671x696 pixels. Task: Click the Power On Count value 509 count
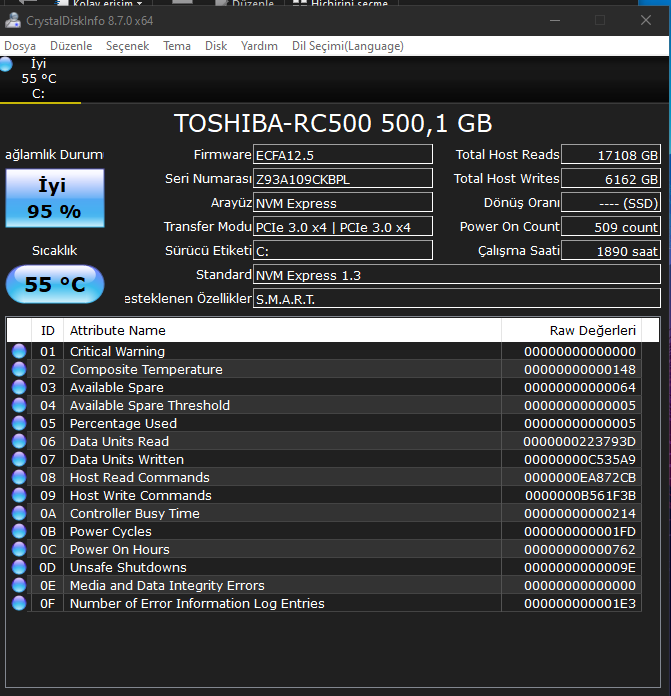coord(611,227)
